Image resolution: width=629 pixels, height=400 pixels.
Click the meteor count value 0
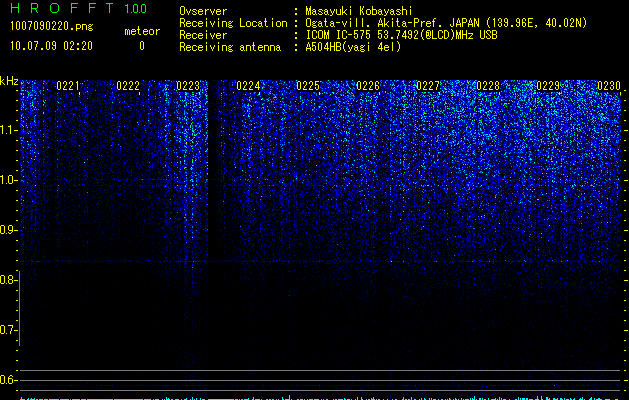(142, 46)
